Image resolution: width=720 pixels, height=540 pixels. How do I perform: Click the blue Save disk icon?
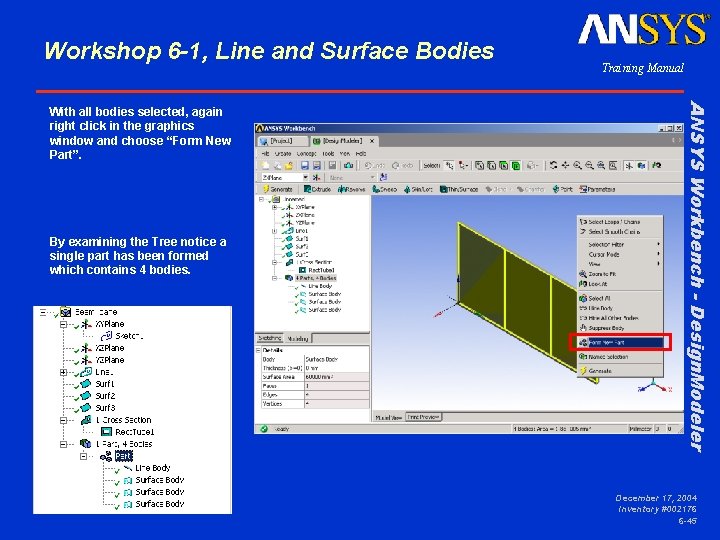click(304, 166)
